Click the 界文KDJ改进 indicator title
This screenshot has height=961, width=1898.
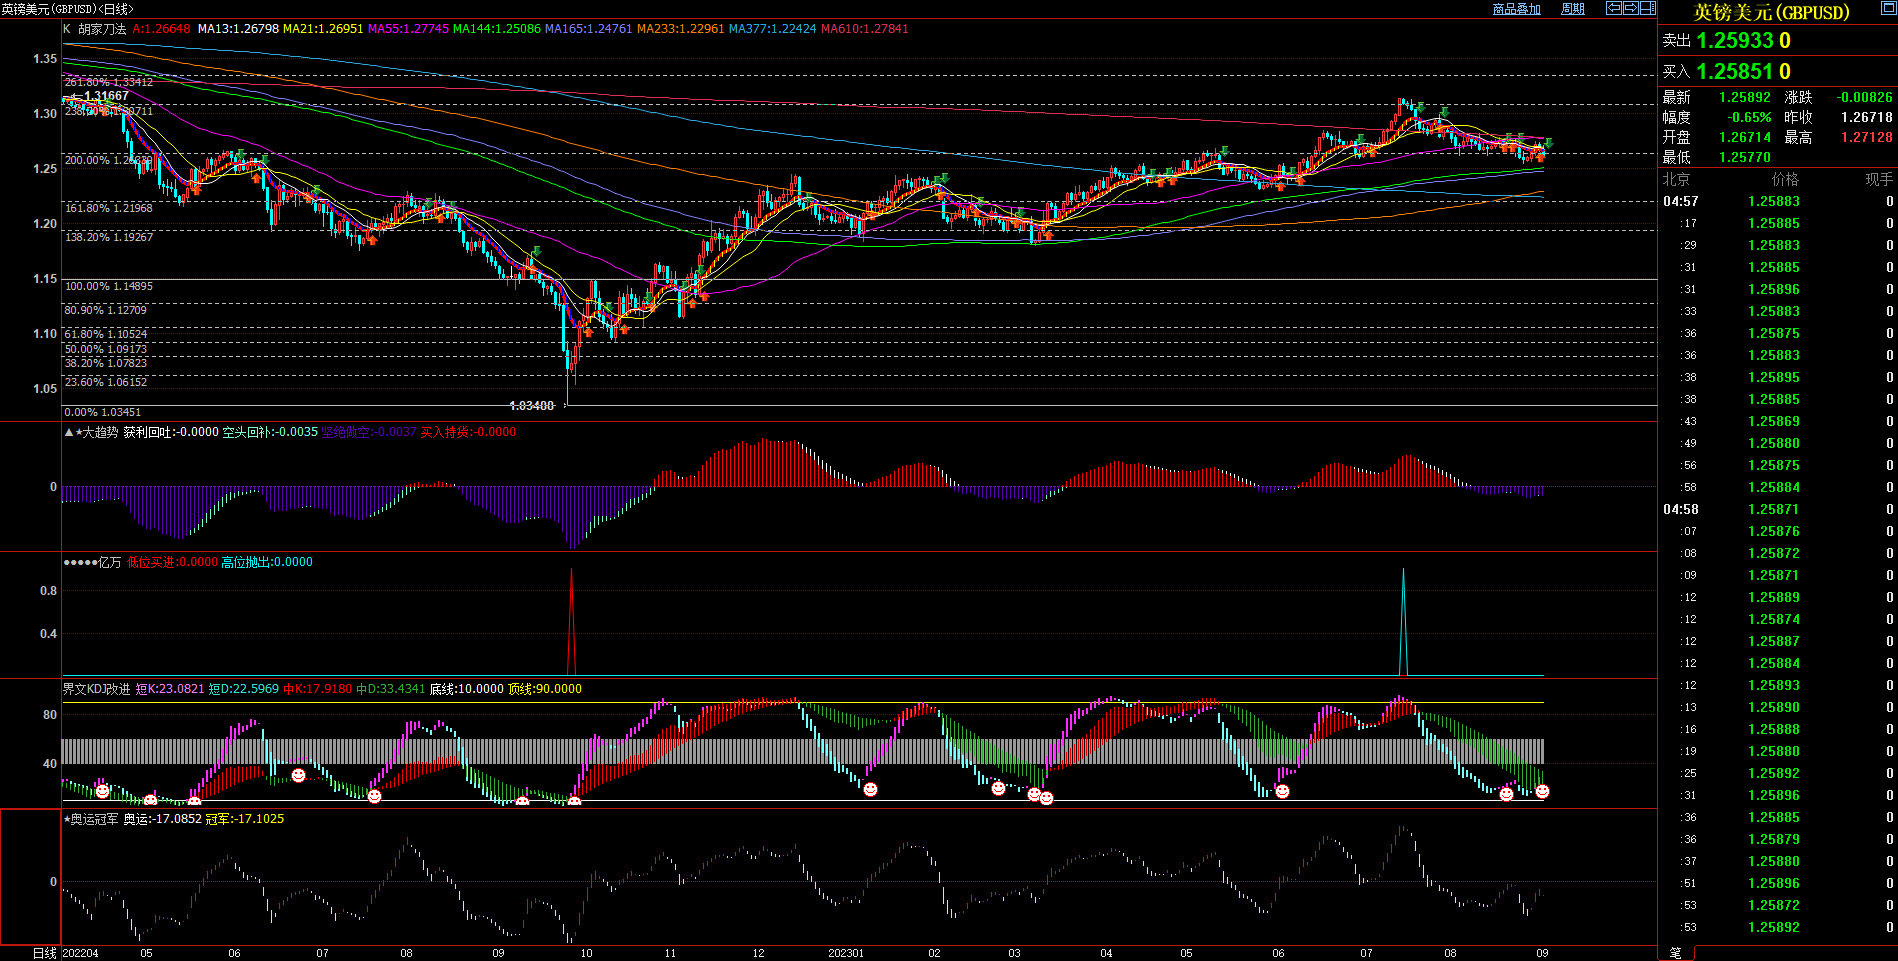96,689
